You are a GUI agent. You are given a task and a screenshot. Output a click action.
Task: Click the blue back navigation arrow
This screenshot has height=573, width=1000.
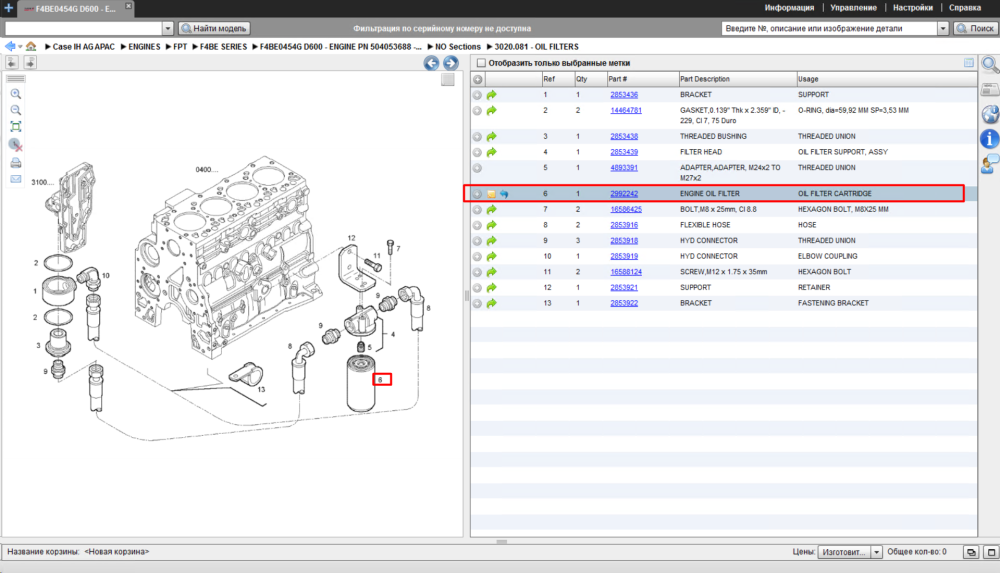pos(10,47)
